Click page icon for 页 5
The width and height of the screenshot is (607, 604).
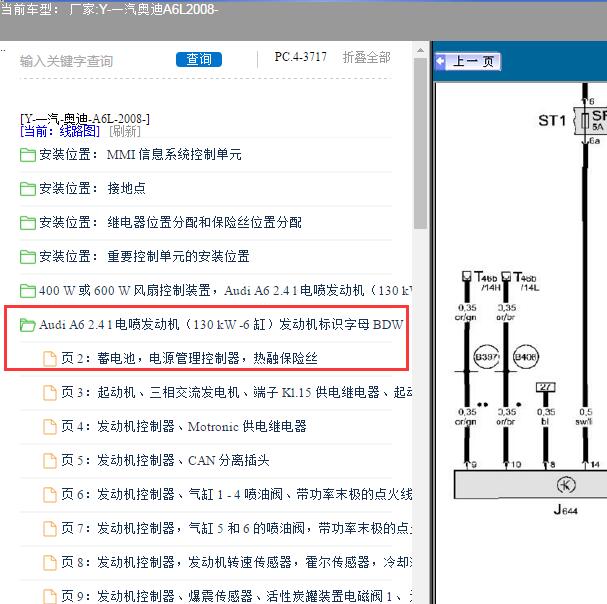coord(50,461)
